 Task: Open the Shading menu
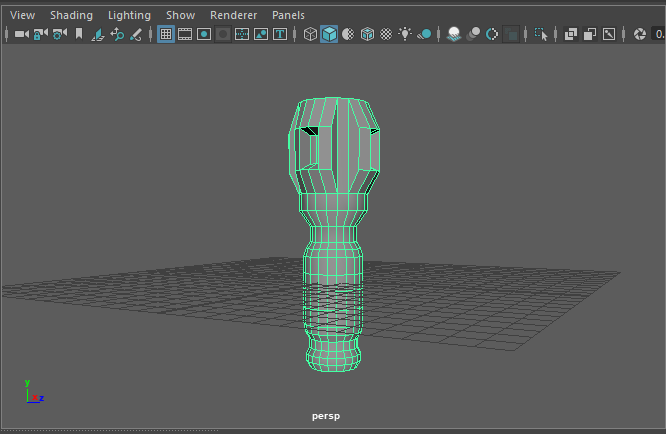[71, 15]
